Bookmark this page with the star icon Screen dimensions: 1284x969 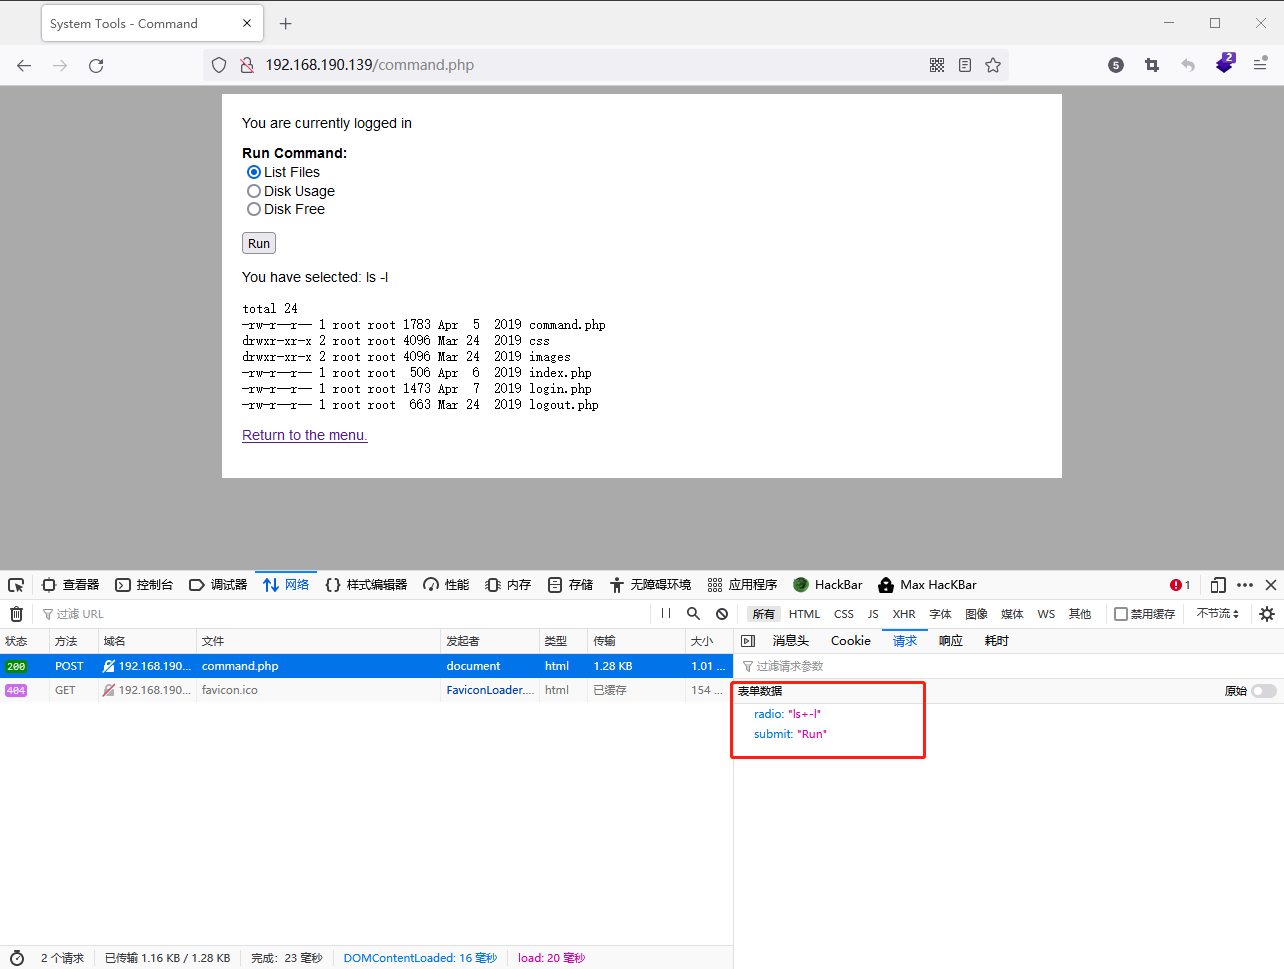(x=993, y=65)
